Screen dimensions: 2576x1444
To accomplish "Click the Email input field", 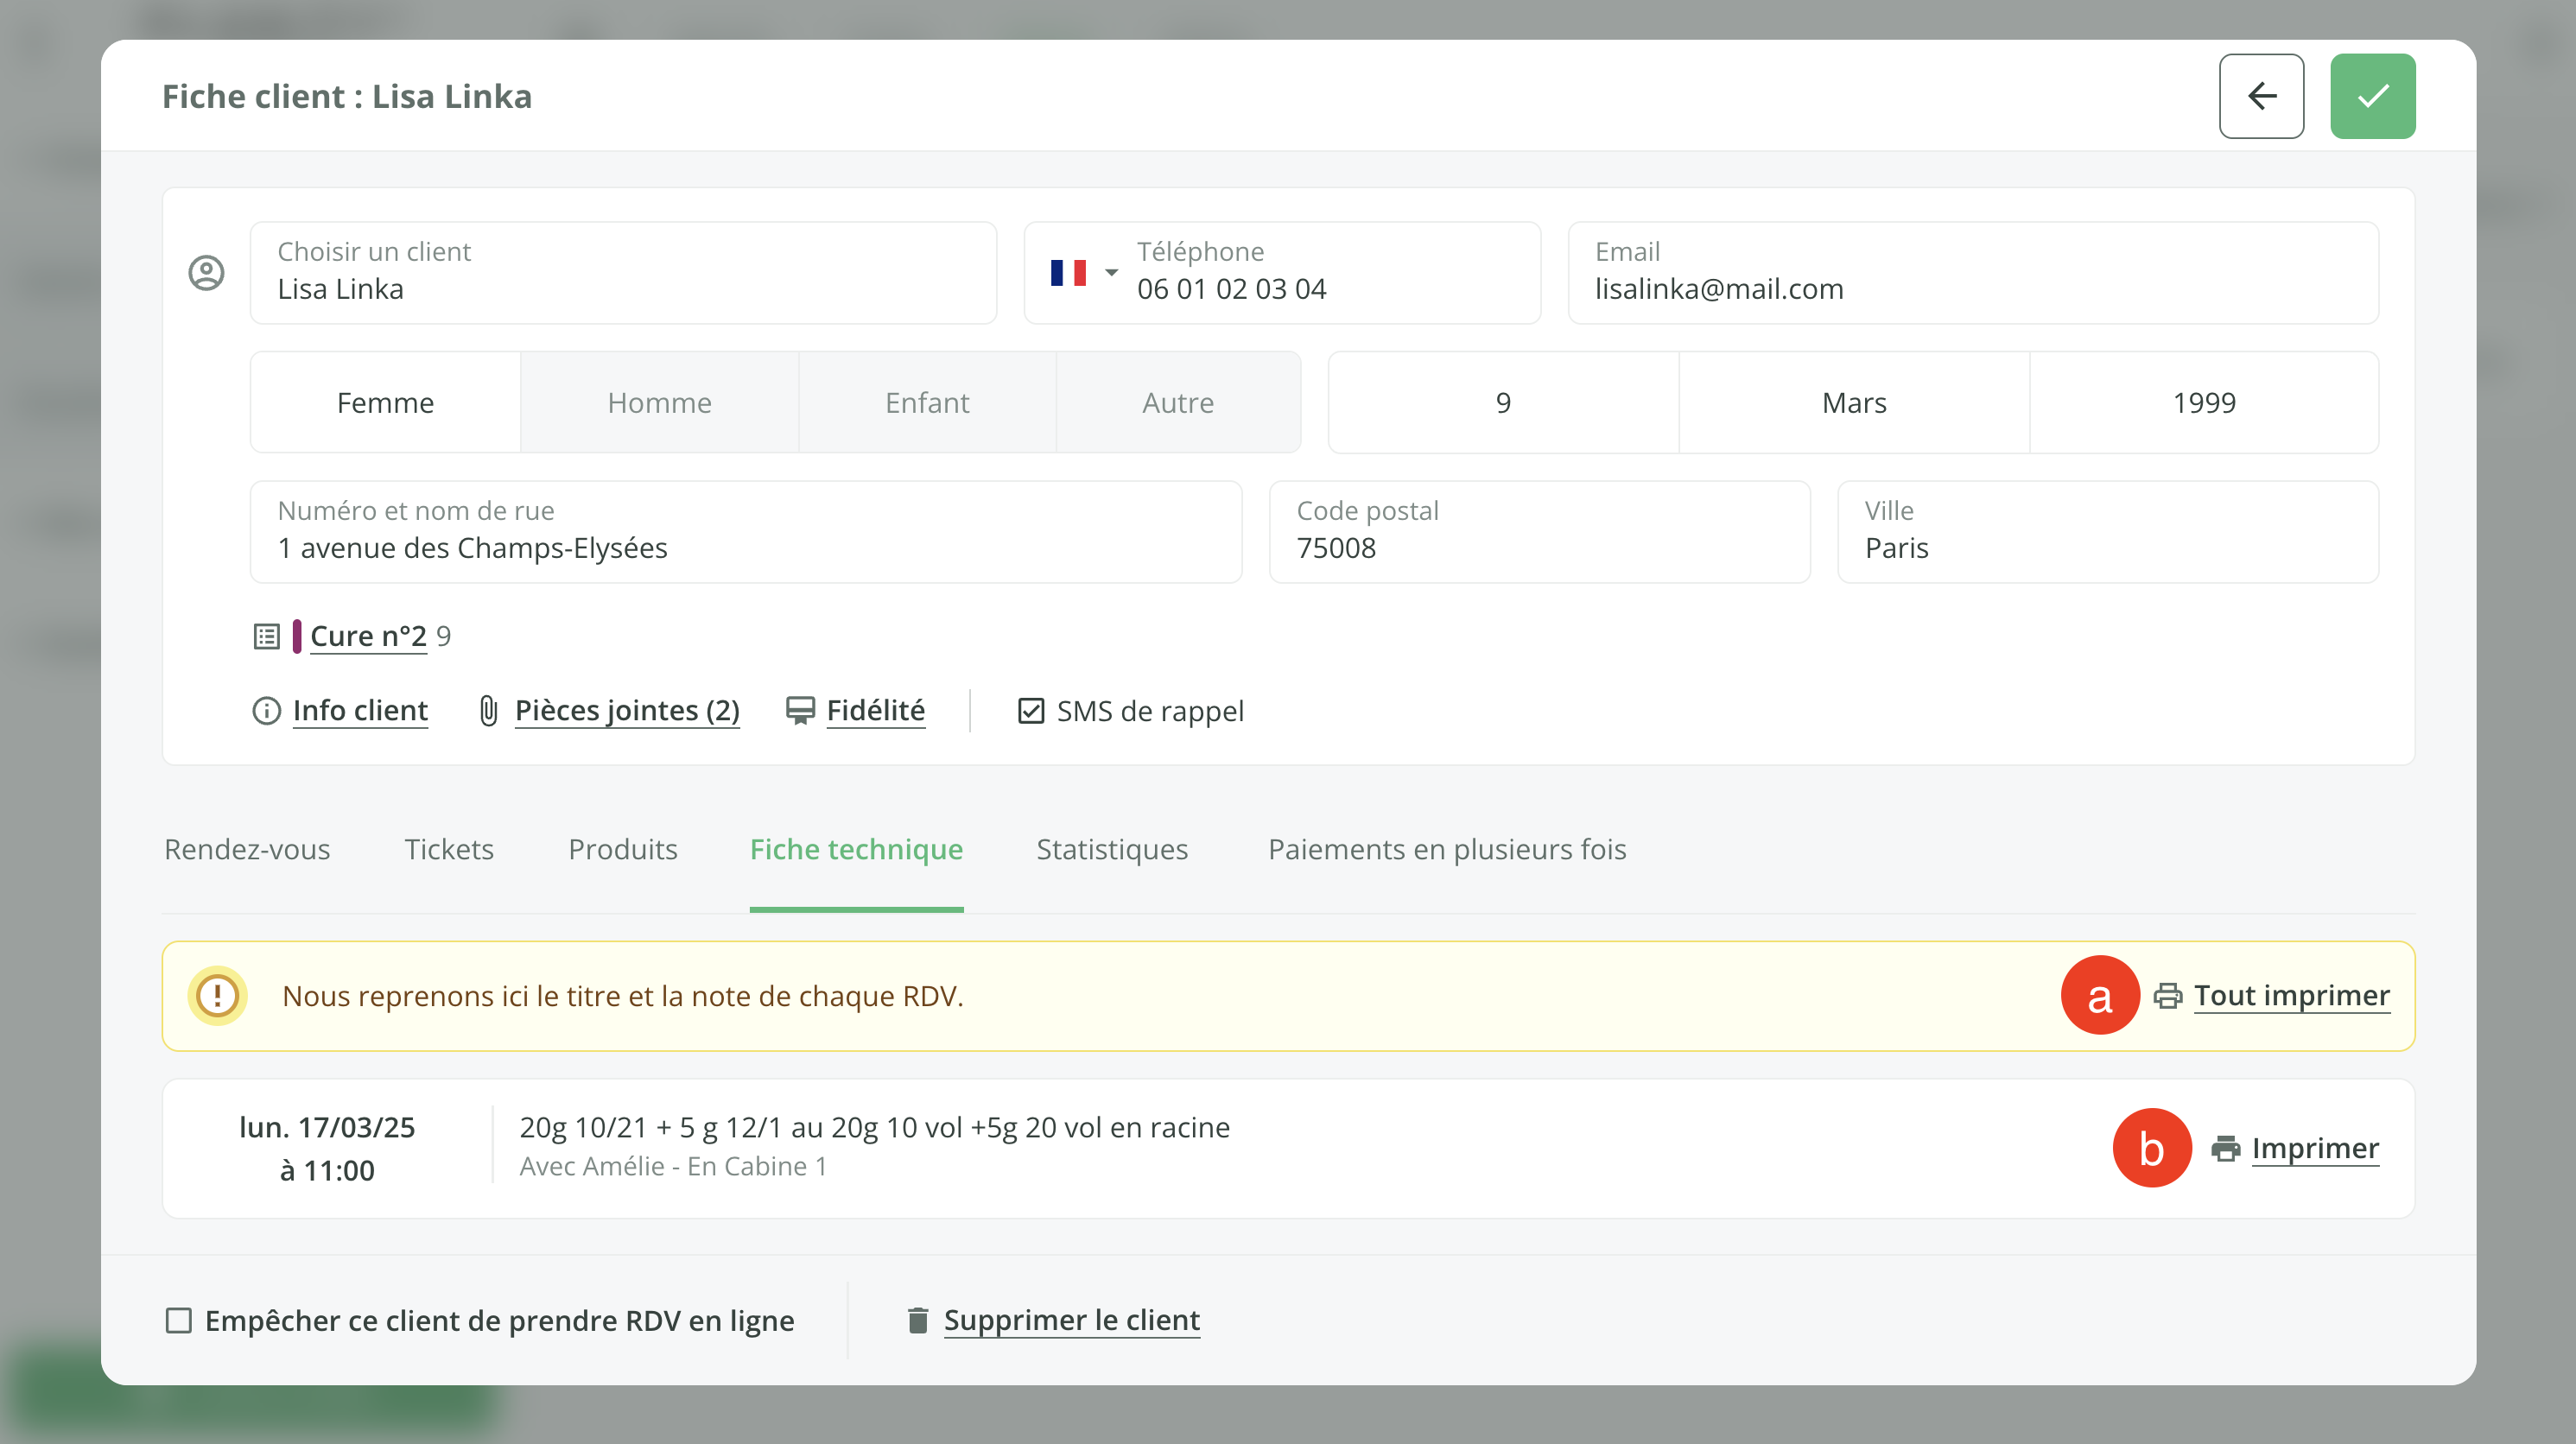I will tap(1972, 273).
